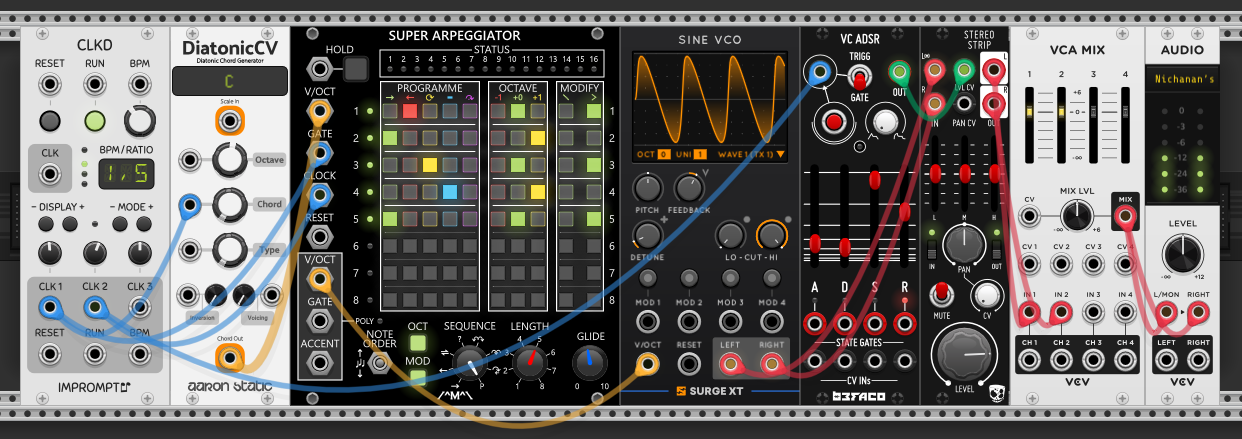The height and width of the screenshot is (439, 1242).
Task: Click the Super Arpeggiator ACCENT output jack
Action: click(320, 363)
